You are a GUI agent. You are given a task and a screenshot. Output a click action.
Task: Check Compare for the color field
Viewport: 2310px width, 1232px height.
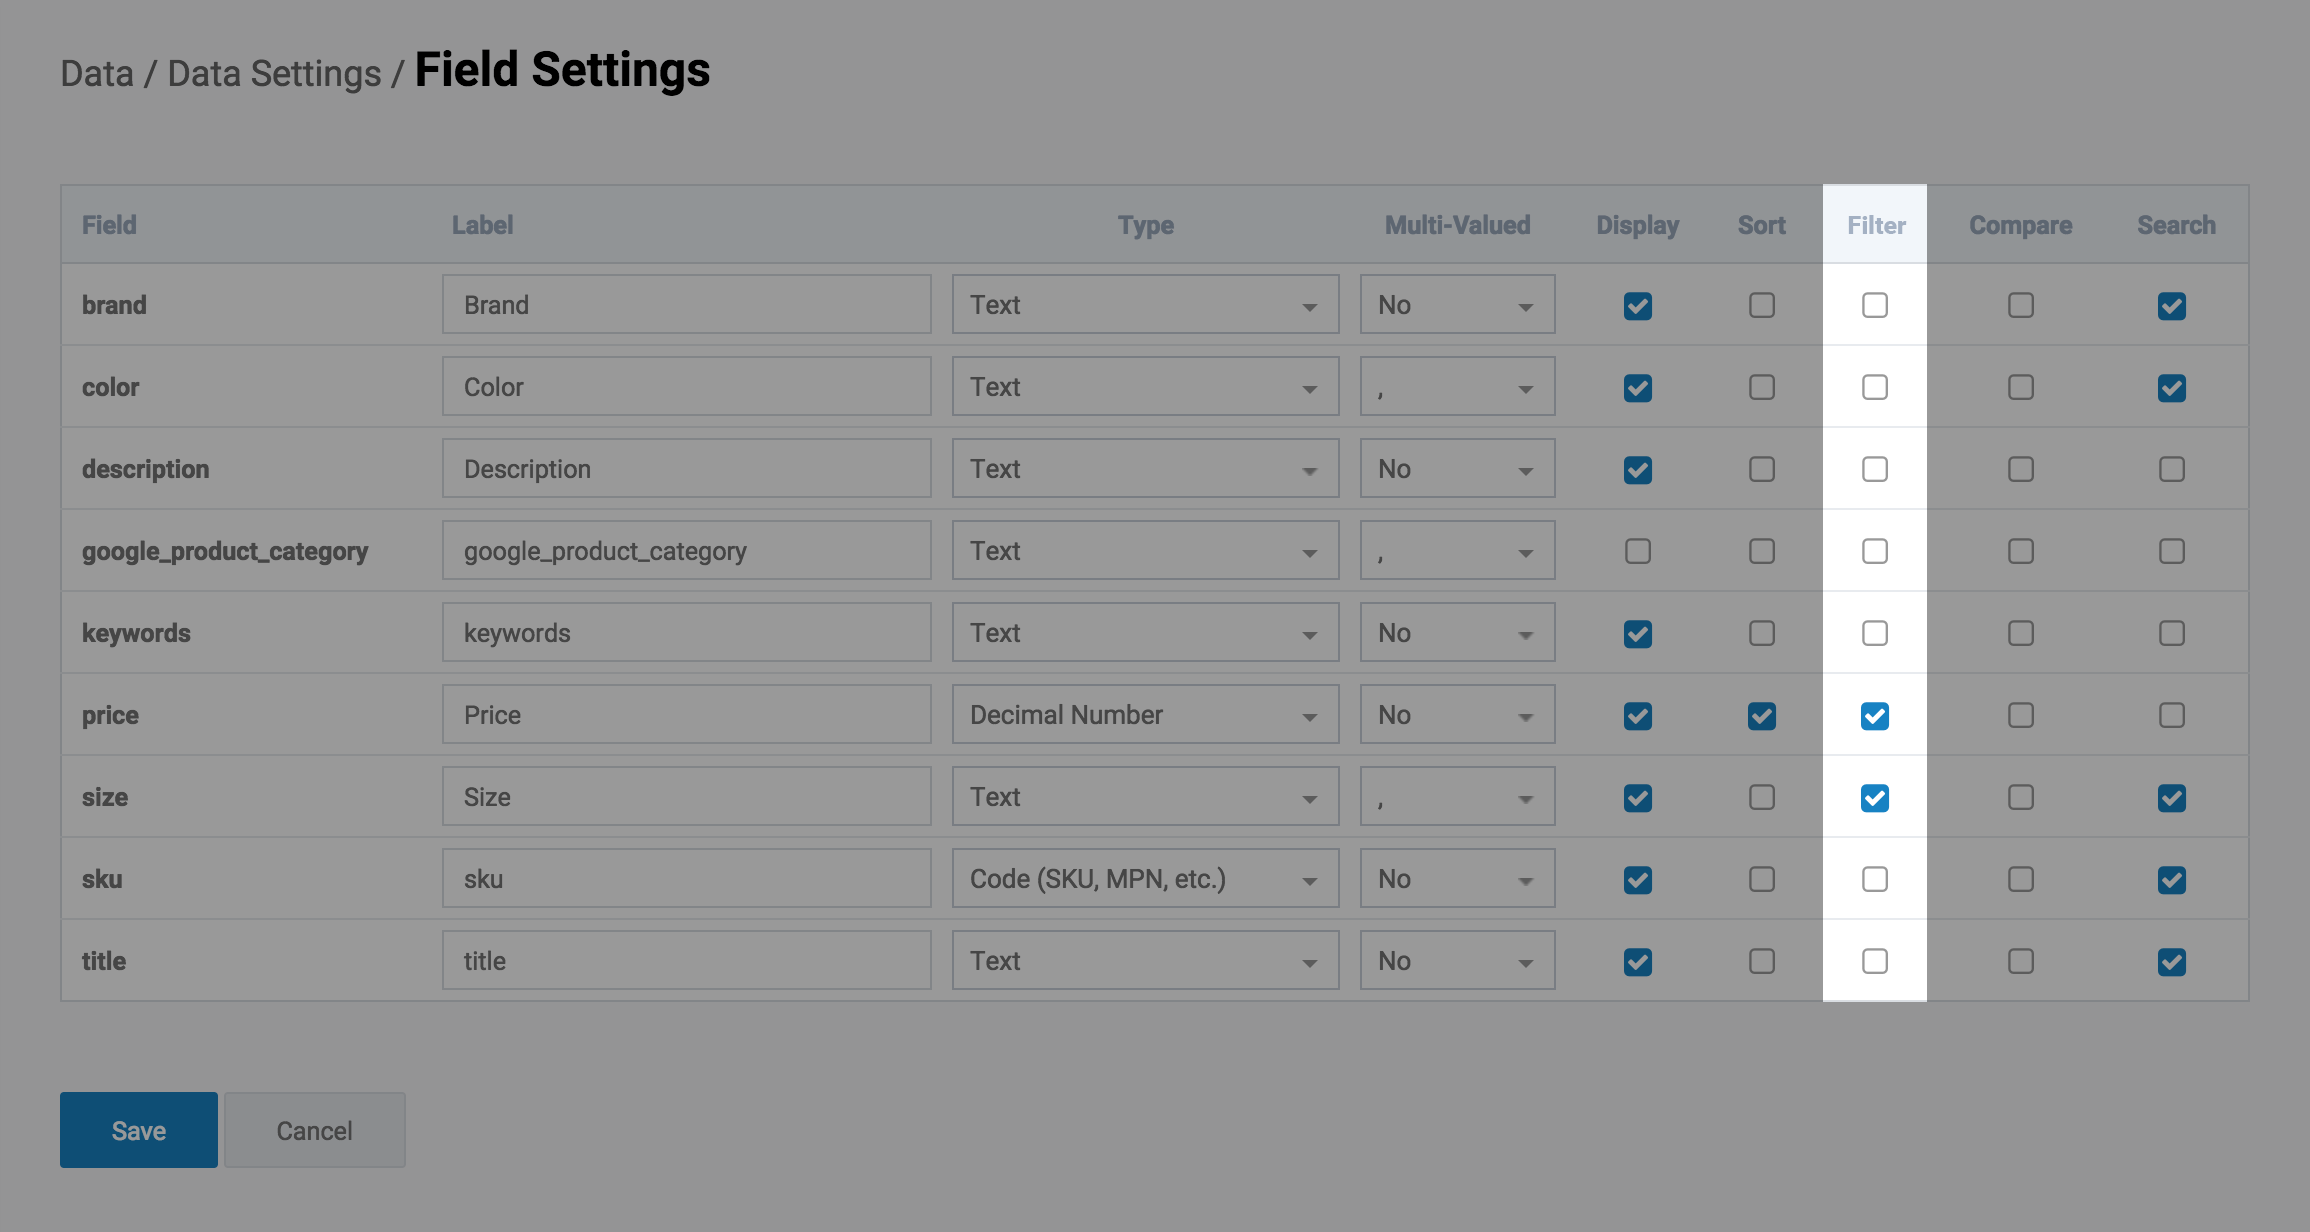pos(2020,387)
